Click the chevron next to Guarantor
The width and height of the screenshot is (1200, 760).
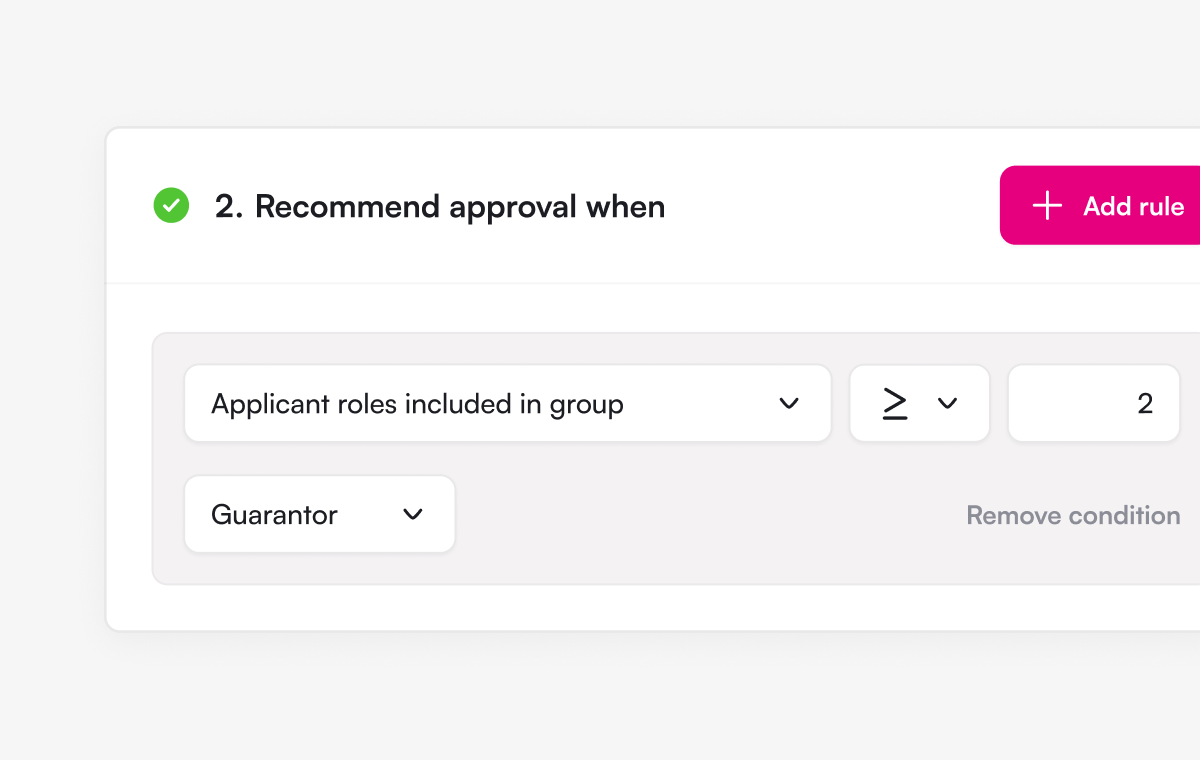tap(413, 514)
